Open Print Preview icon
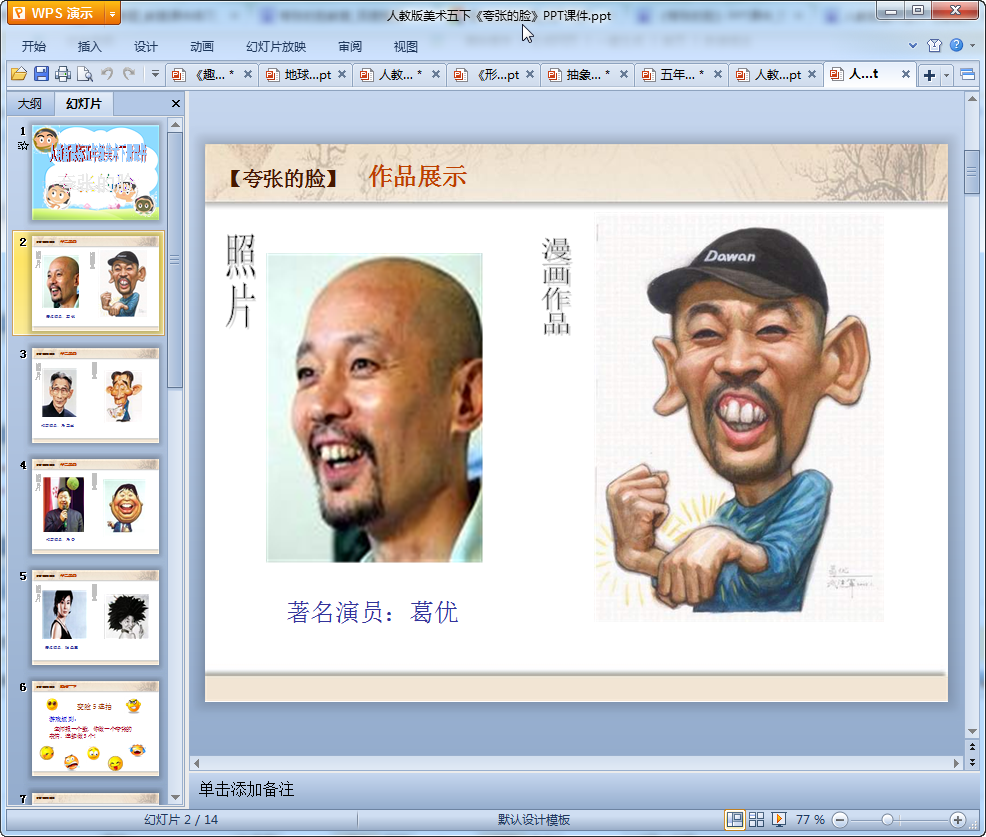Image resolution: width=986 pixels, height=837 pixels. coord(85,74)
